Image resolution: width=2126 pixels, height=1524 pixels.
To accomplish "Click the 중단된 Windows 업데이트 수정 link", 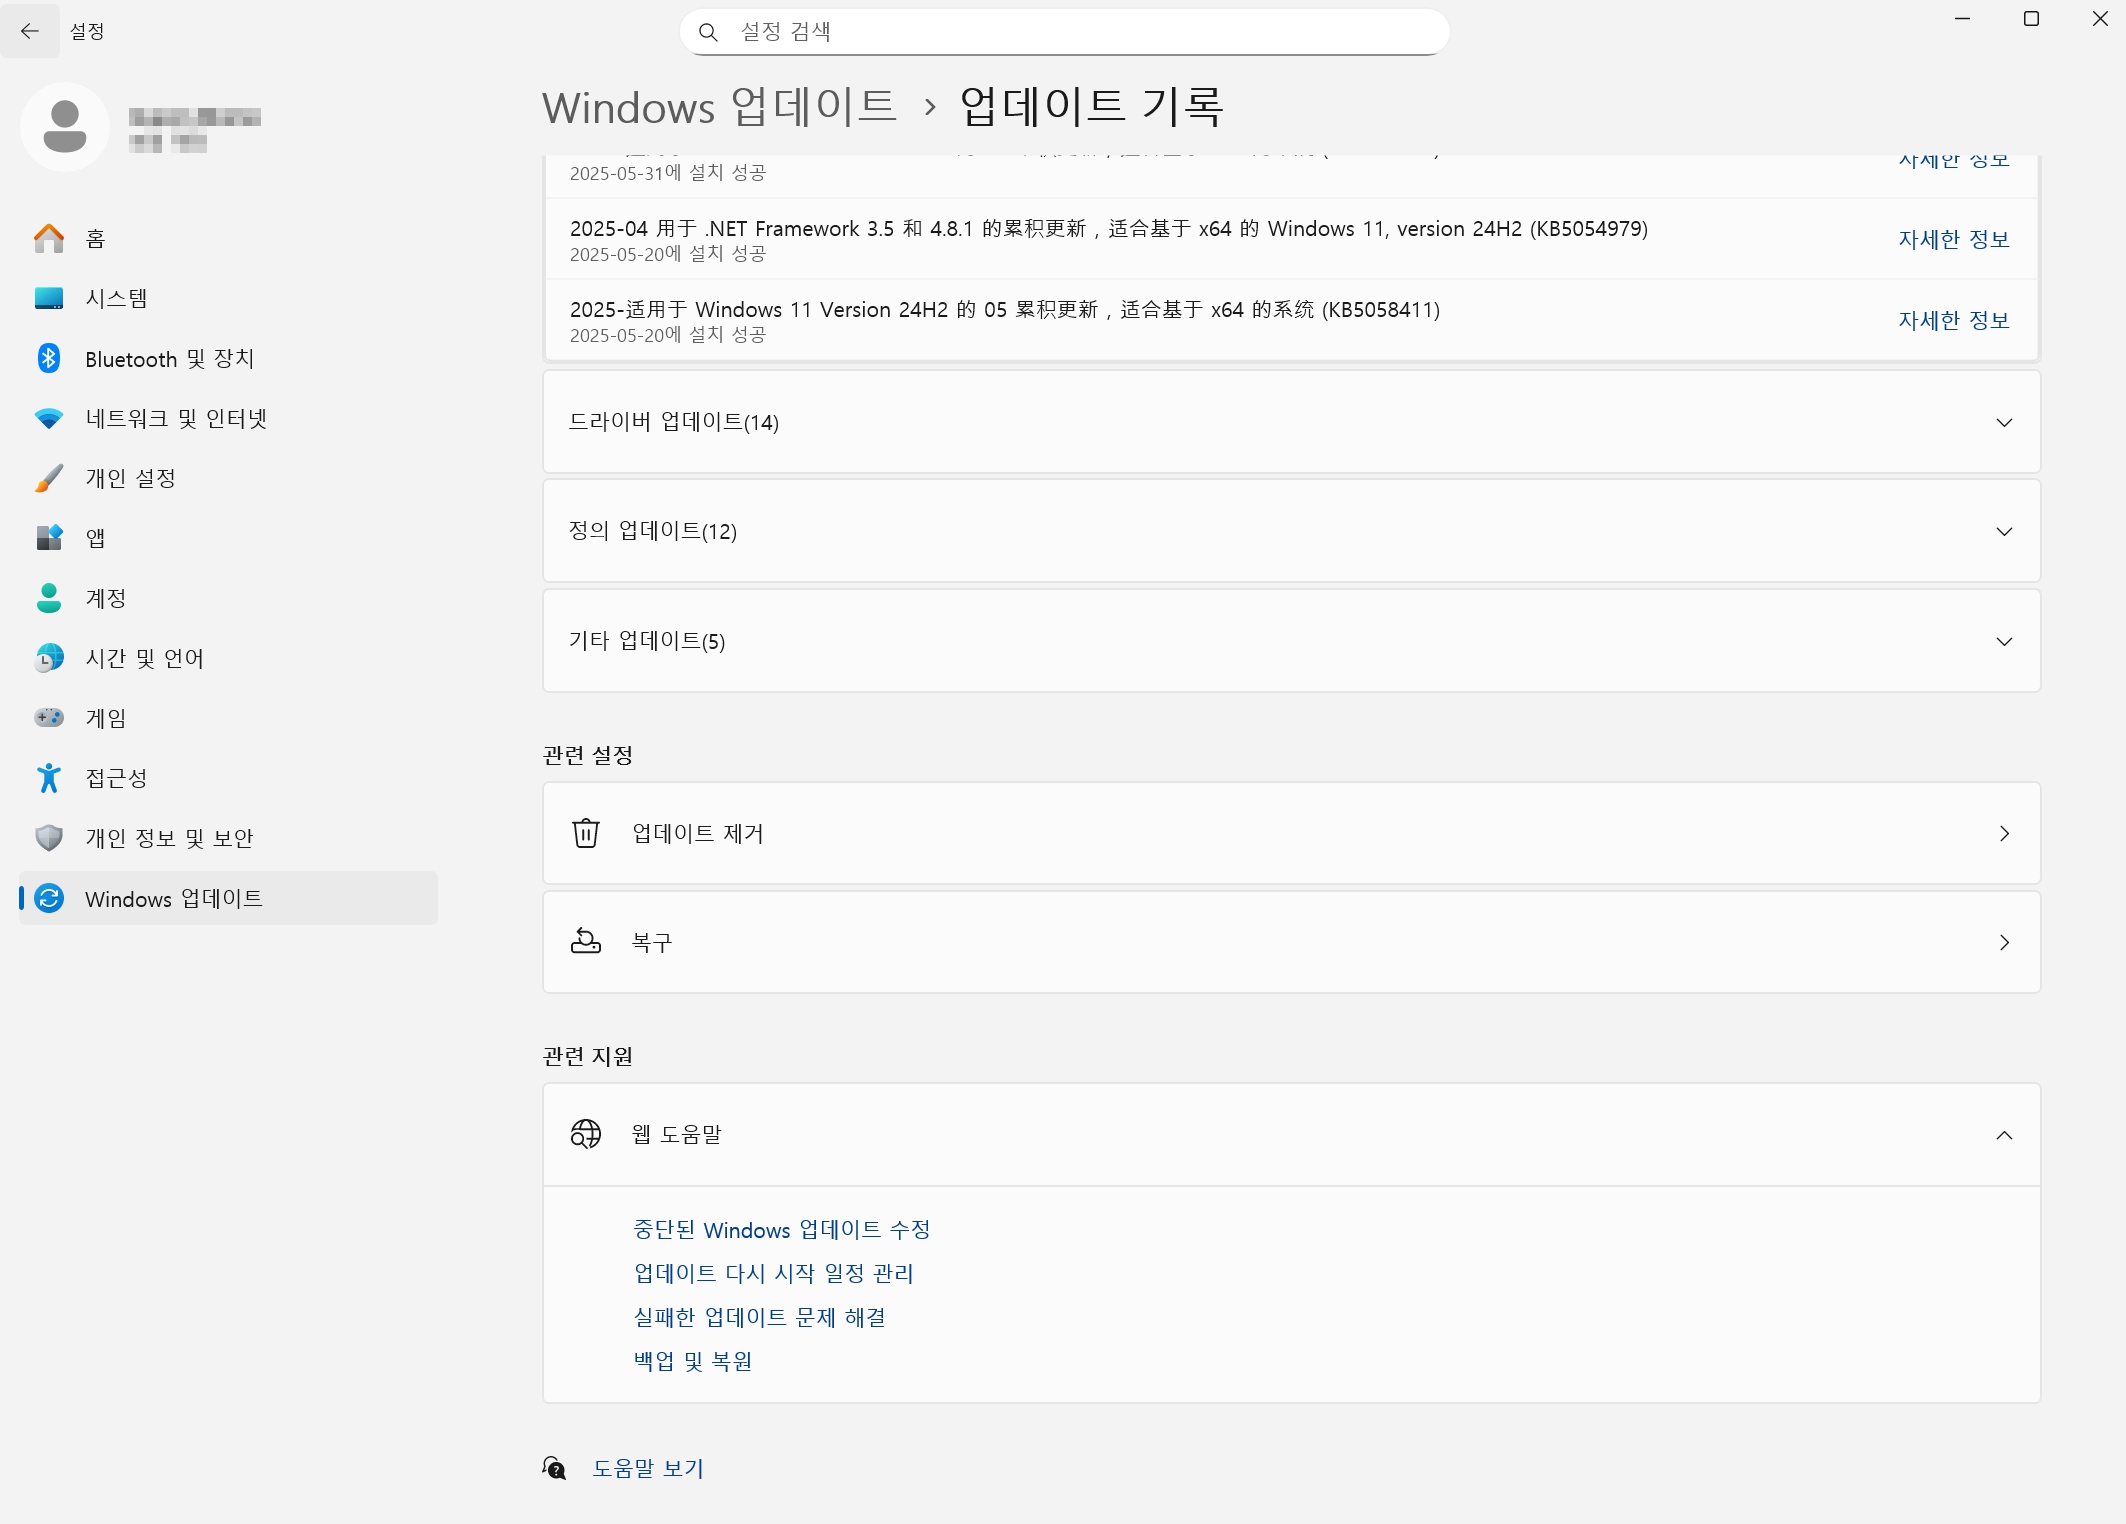I will (782, 1229).
